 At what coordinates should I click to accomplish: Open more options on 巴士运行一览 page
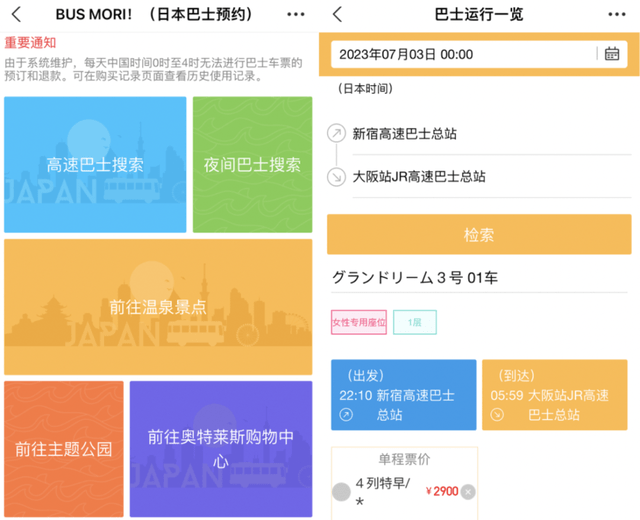point(616,14)
